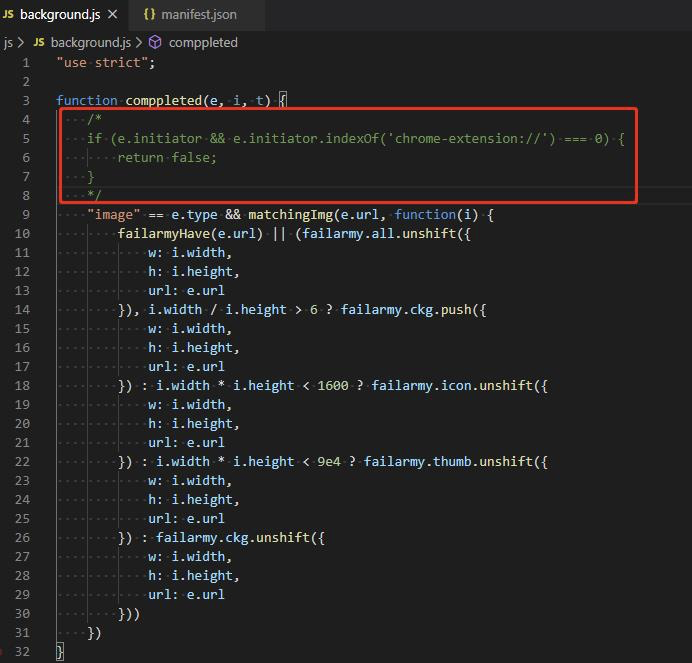This screenshot has width=692, height=663.
Task: Click the JS icon on background.js tab
Action: (8, 14)
